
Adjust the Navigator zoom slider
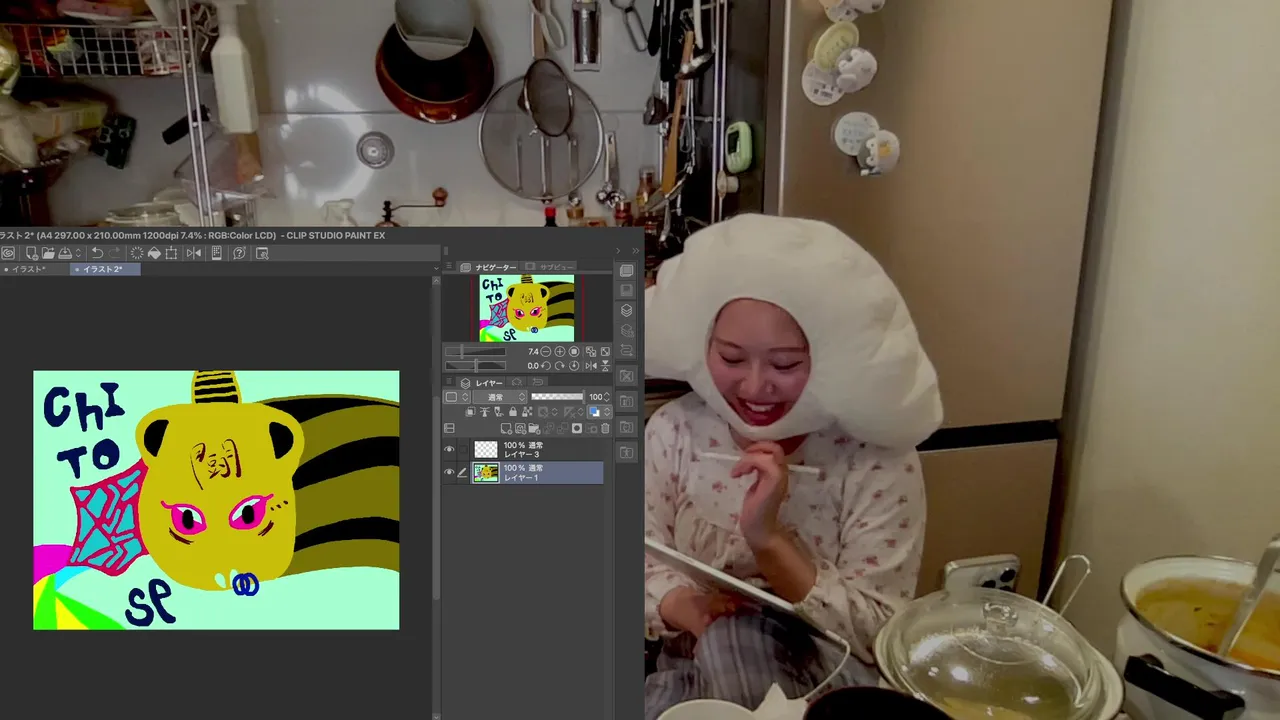pyautogui.click(x=476, y=351)
